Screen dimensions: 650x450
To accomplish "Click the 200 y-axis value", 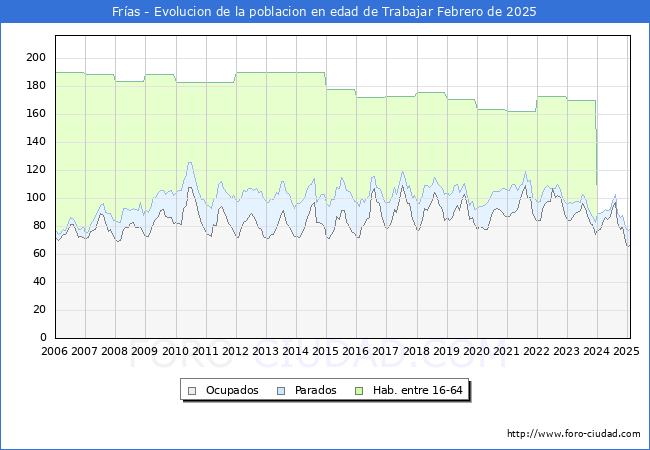I will coord(36,58).
